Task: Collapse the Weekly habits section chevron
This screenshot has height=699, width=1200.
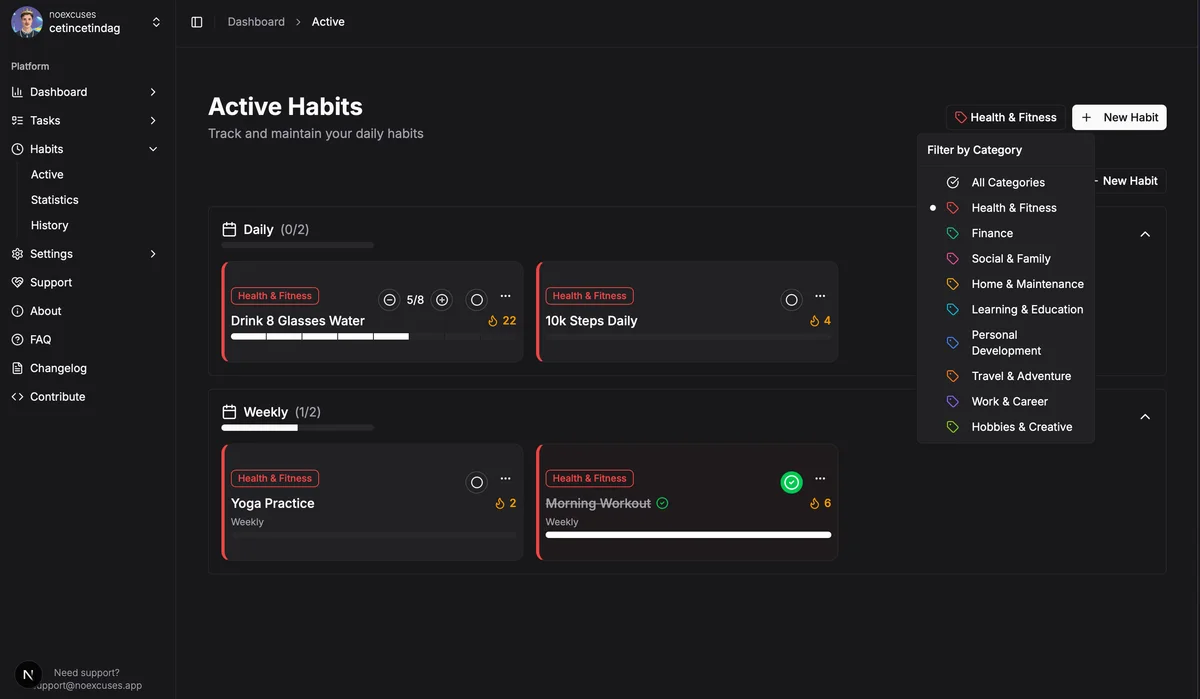Action: tap(1145, 416)
